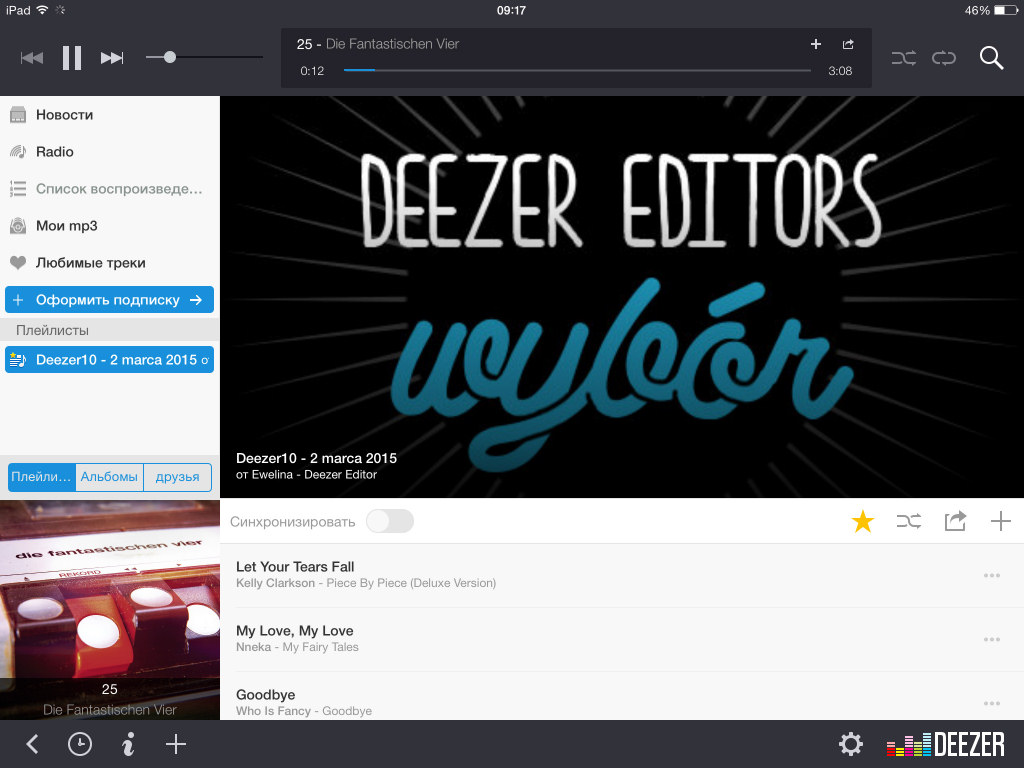This screenshot has height=768, width=1024.
Task: Toggle shuffle in the top player bar
Action: (903, 58)
